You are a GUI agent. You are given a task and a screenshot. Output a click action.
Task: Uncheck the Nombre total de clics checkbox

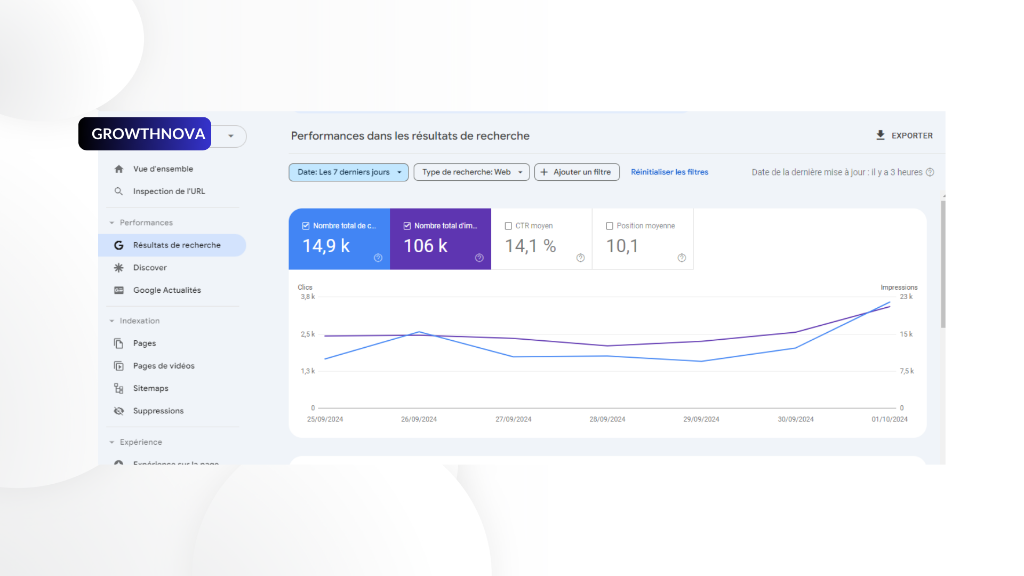tap(306, 226)
